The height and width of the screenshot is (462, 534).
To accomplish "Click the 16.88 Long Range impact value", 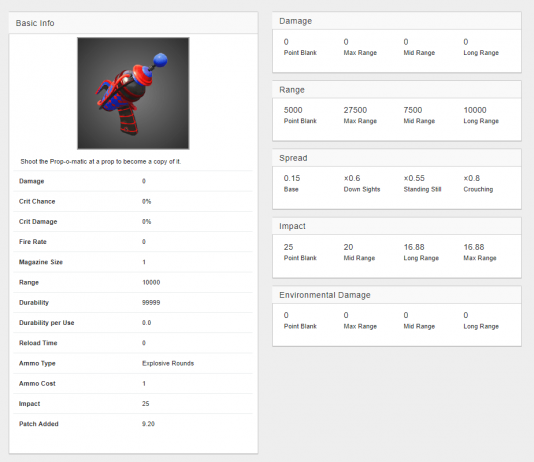I will click(x=414, y=247).
